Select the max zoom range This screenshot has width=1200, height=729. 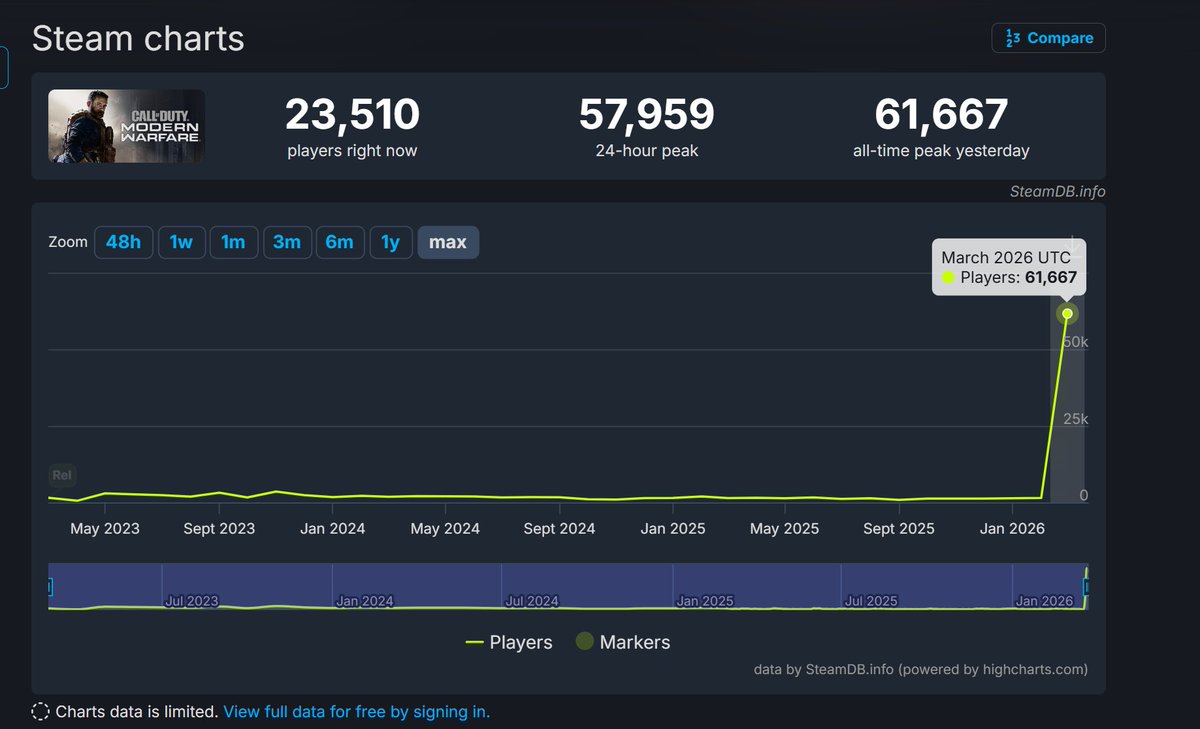[448, 242]
